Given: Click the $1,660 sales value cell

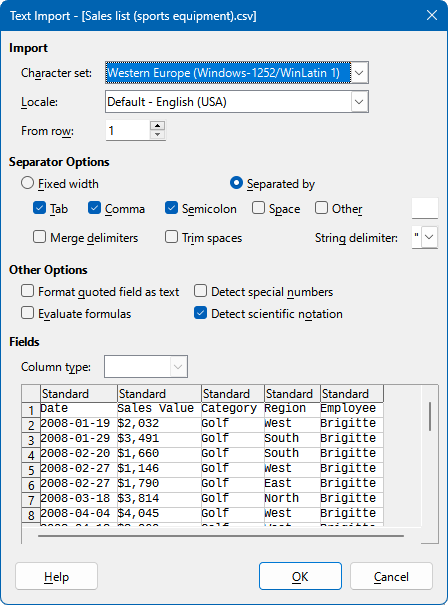Looking at the screenshot, I should tap(159, 454).
